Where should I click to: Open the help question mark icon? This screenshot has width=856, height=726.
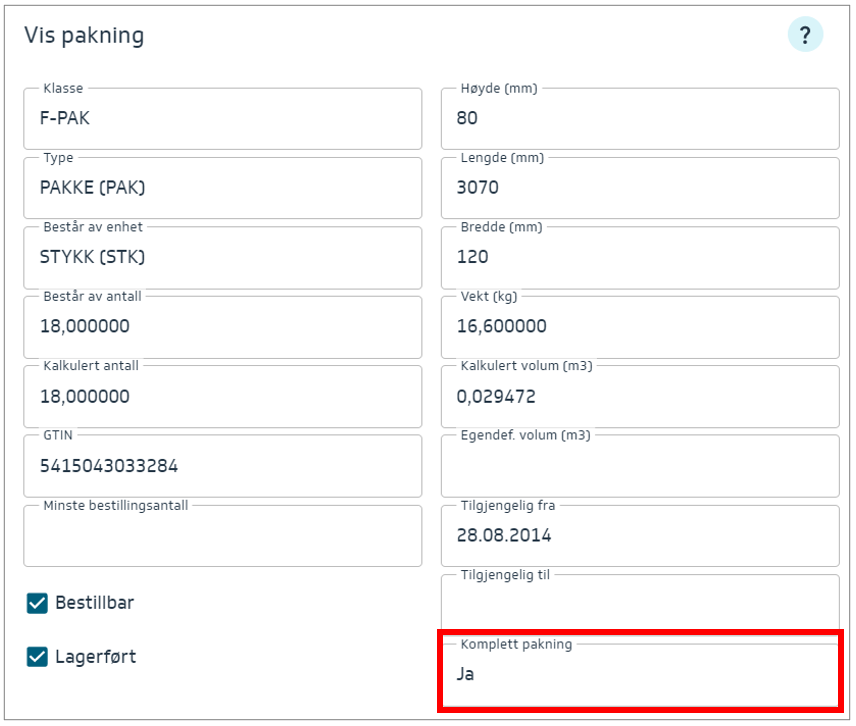[x=804, y=36]
